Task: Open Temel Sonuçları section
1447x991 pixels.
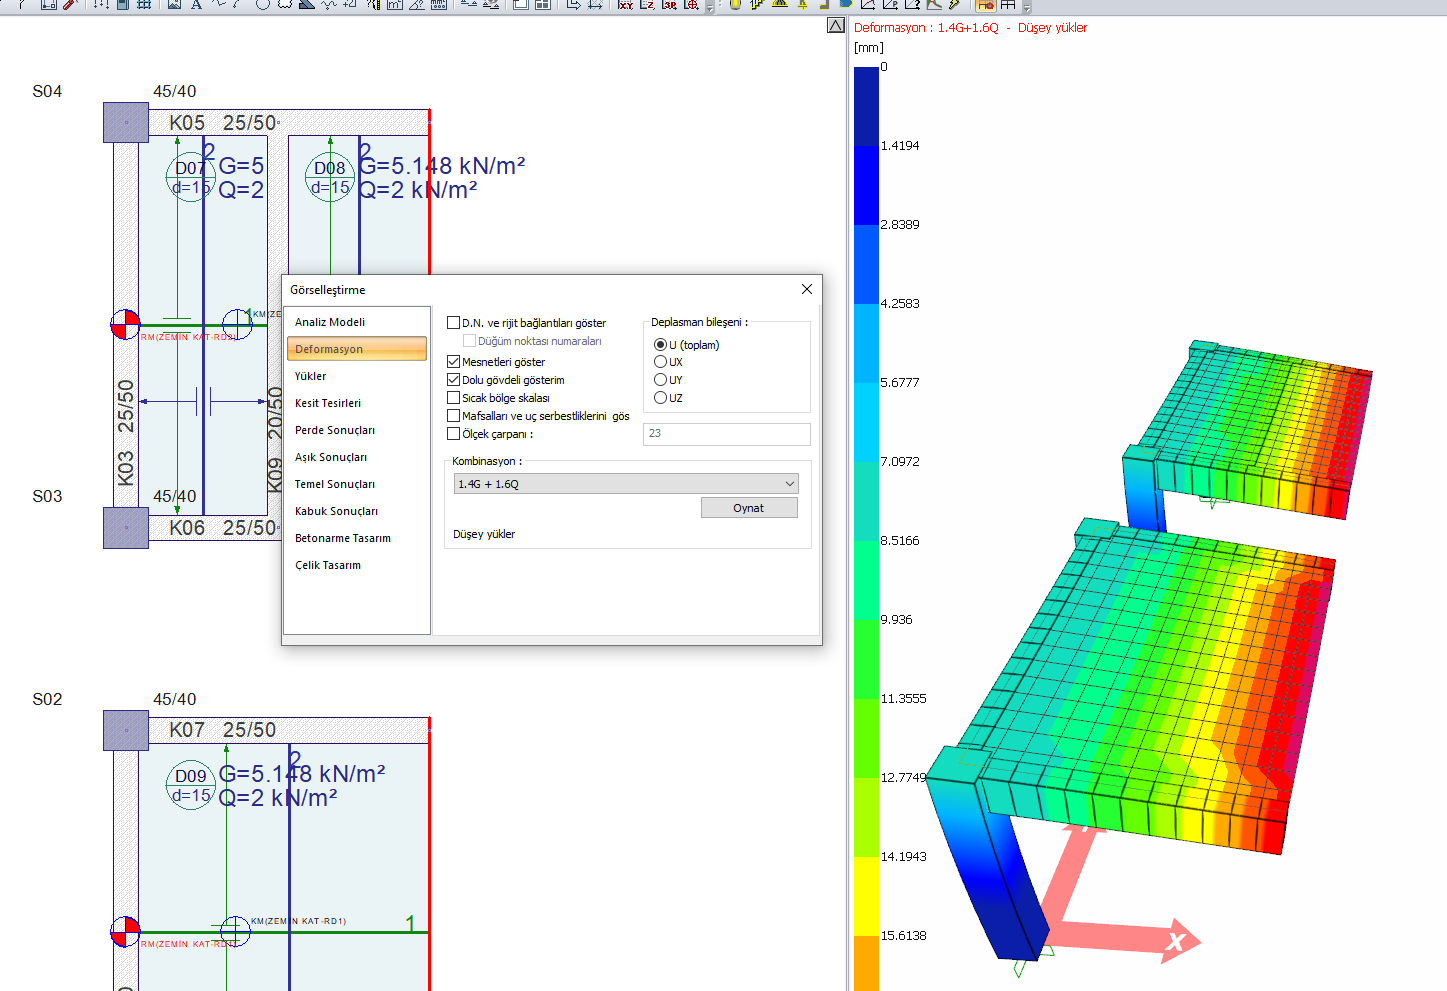Action: [x=356, y=484]
